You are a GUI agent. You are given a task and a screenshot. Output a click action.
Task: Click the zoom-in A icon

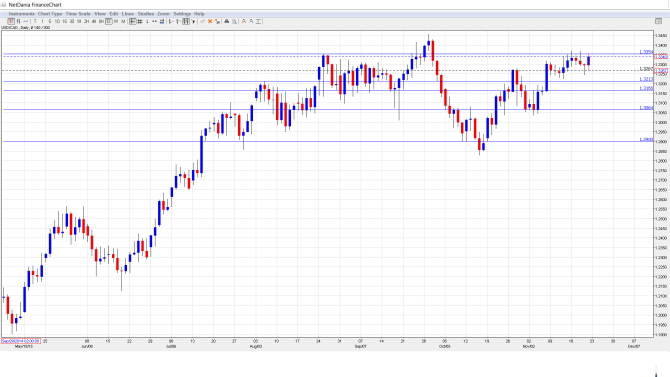[244, 21]
